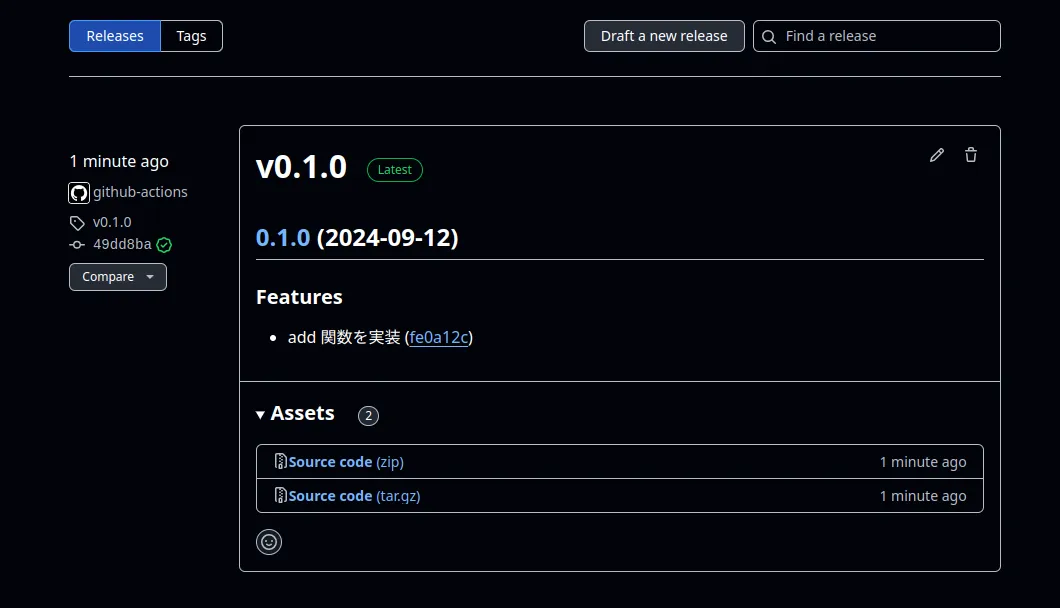Viewport: 1060px width, 608px height.
Task: Open commit 49dd8ba link
Action: (122, 244)
